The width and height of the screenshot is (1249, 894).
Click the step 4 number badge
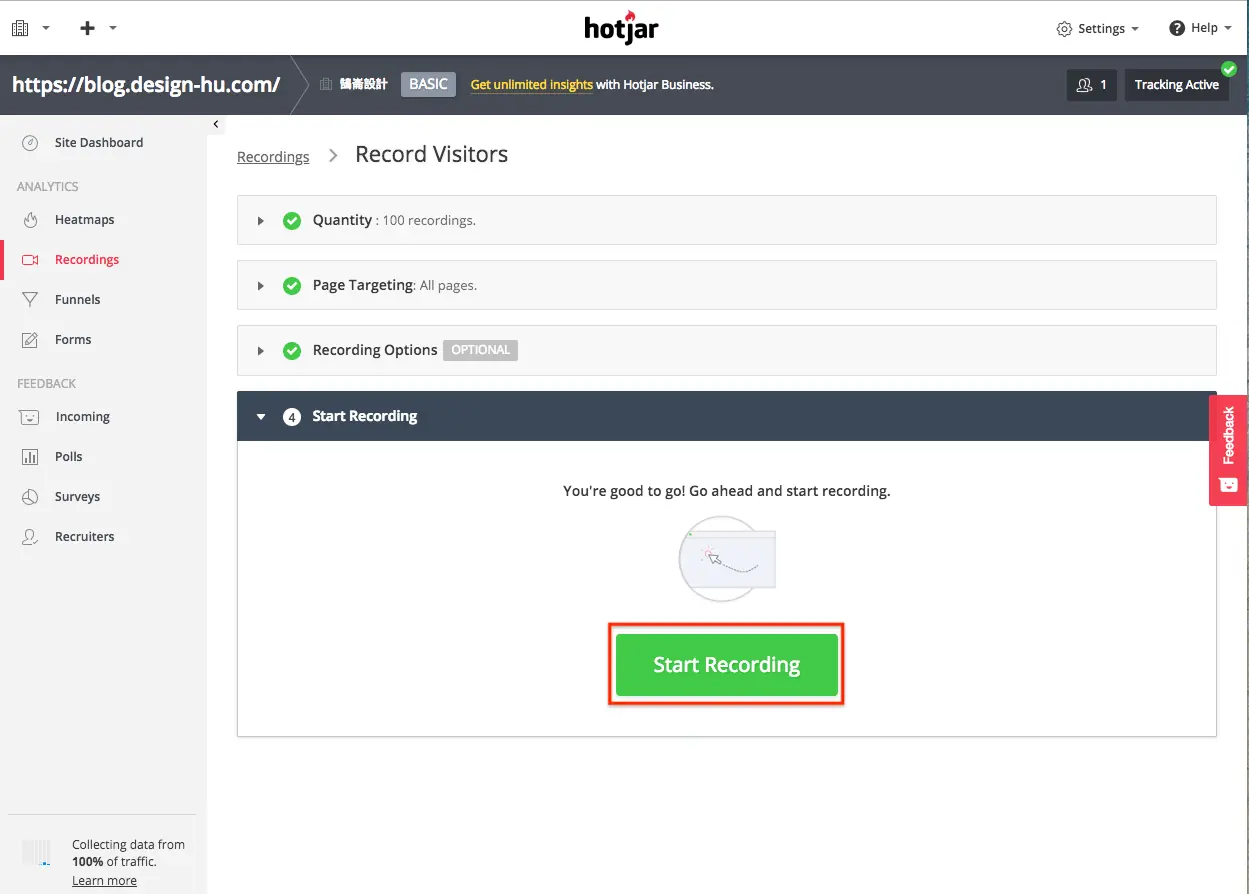(292, 417)
